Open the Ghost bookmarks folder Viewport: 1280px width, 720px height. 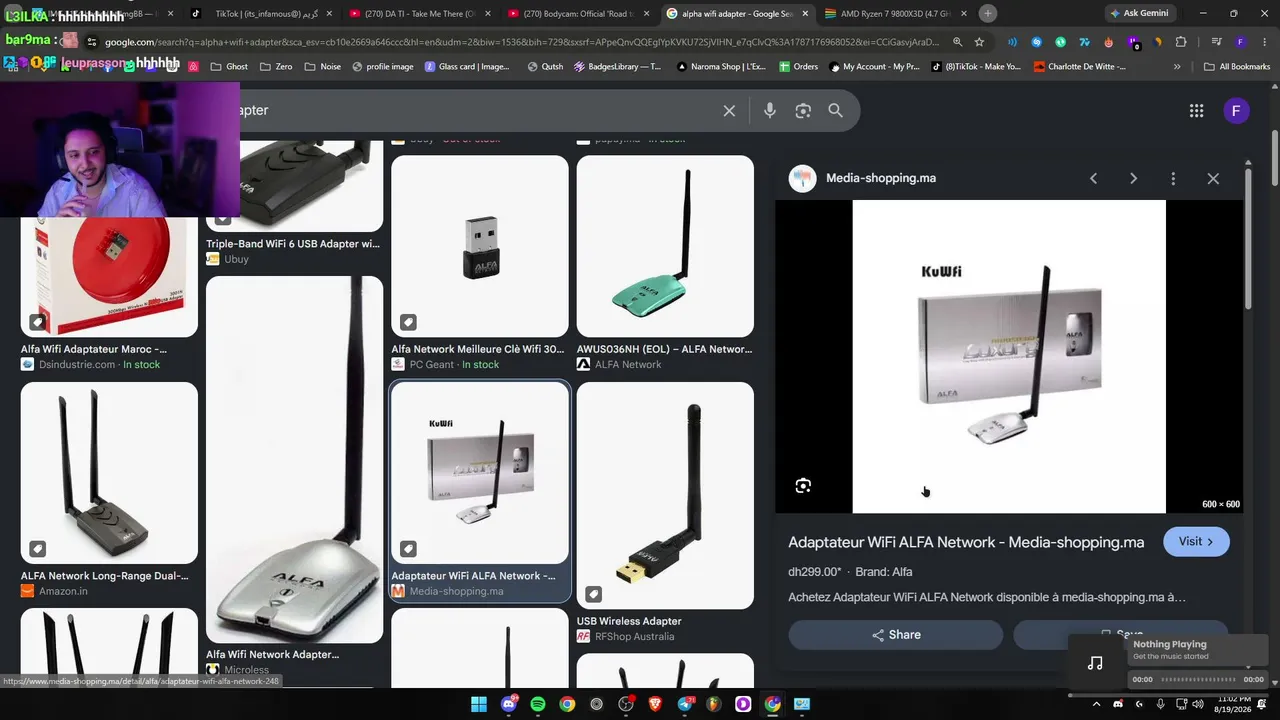228,67
